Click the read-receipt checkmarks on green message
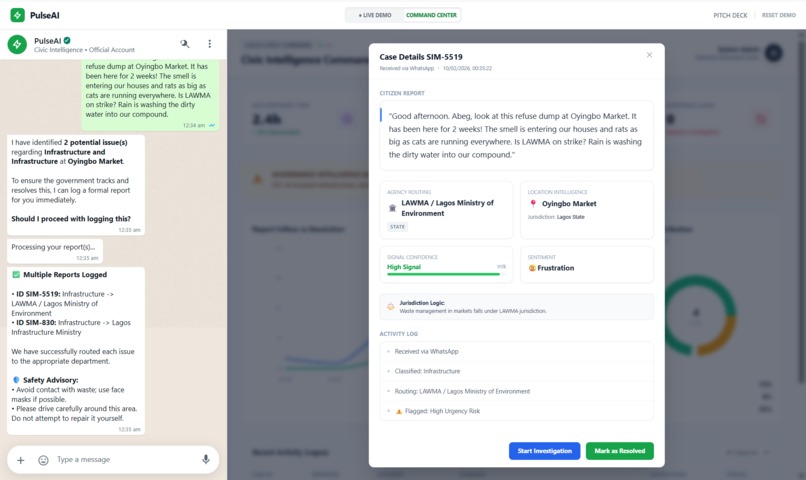This screenshot has height=480, width=806. tap(212, 125)
